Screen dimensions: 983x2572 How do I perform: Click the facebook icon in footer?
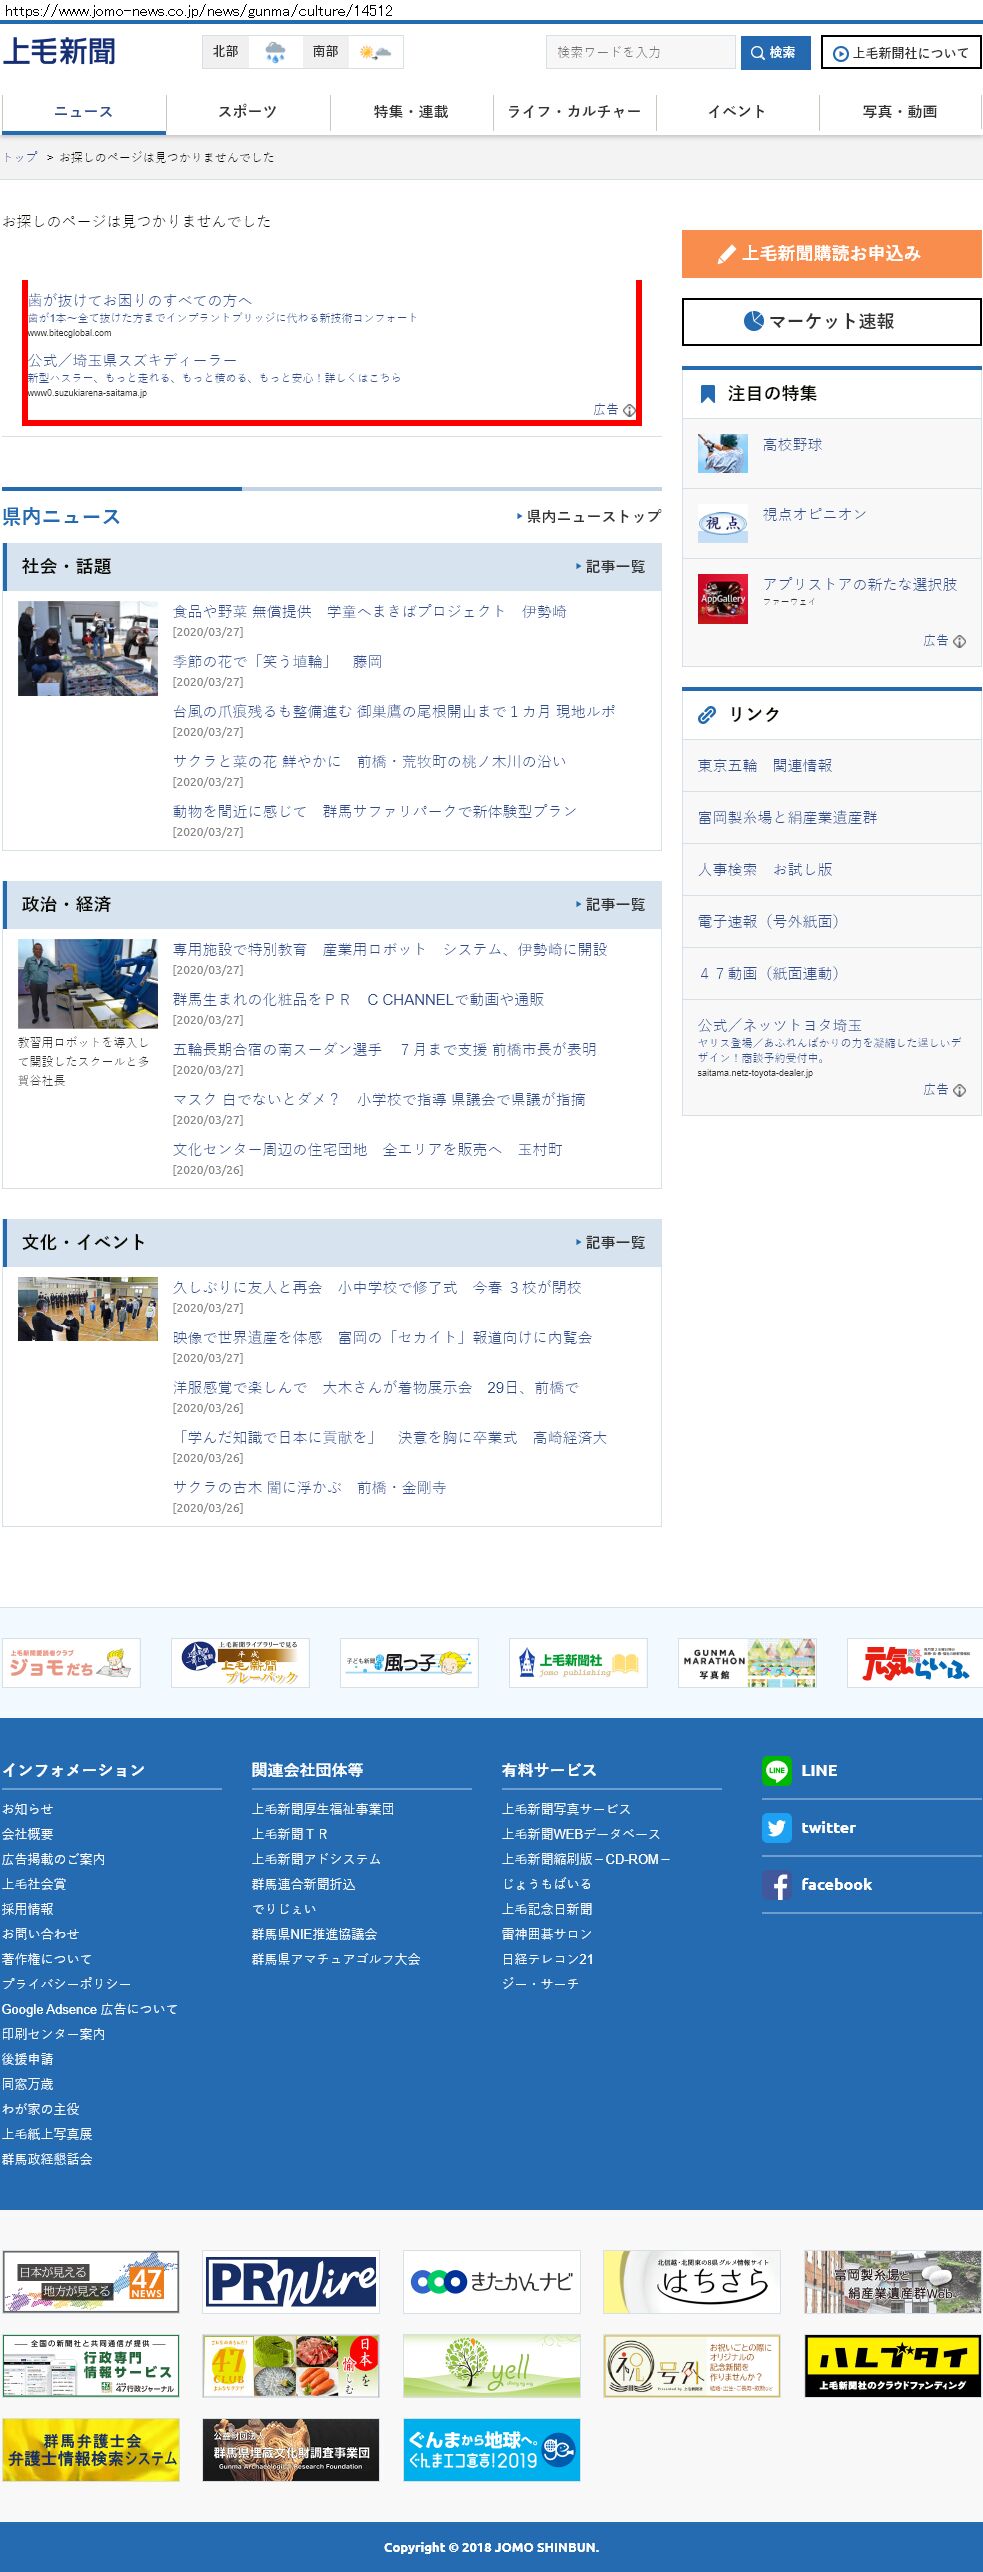(776, 1885)
